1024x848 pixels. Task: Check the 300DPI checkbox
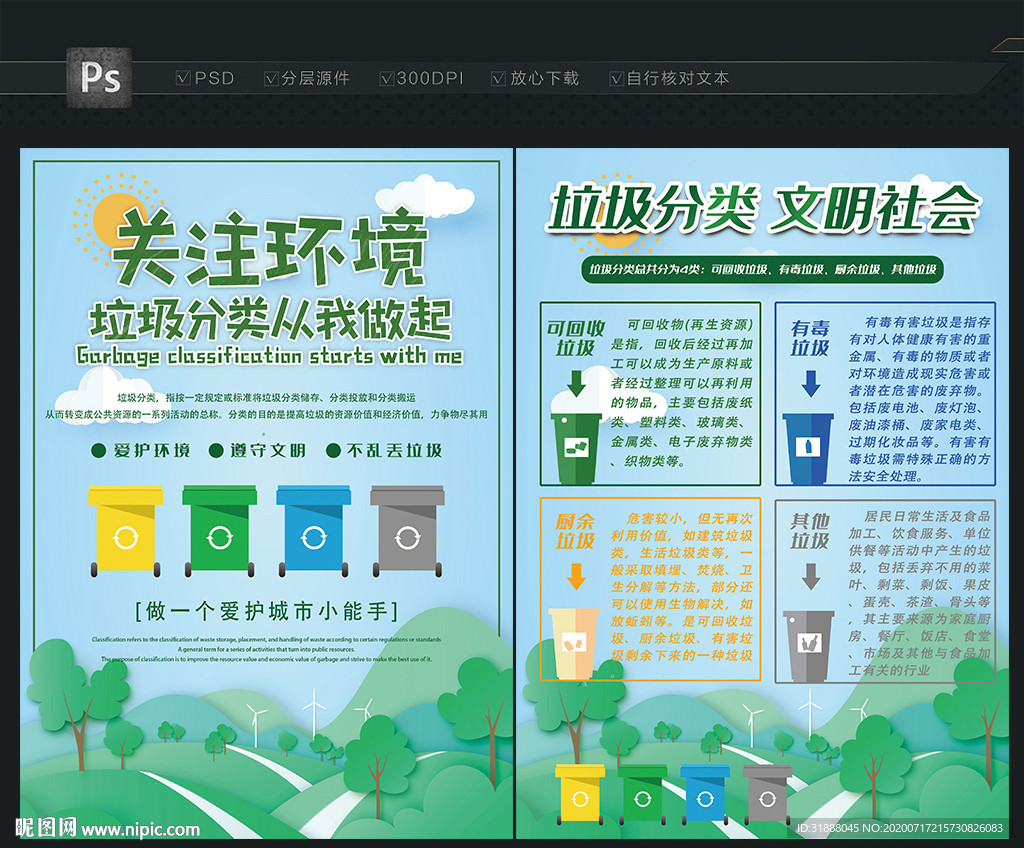coord(386,78)
